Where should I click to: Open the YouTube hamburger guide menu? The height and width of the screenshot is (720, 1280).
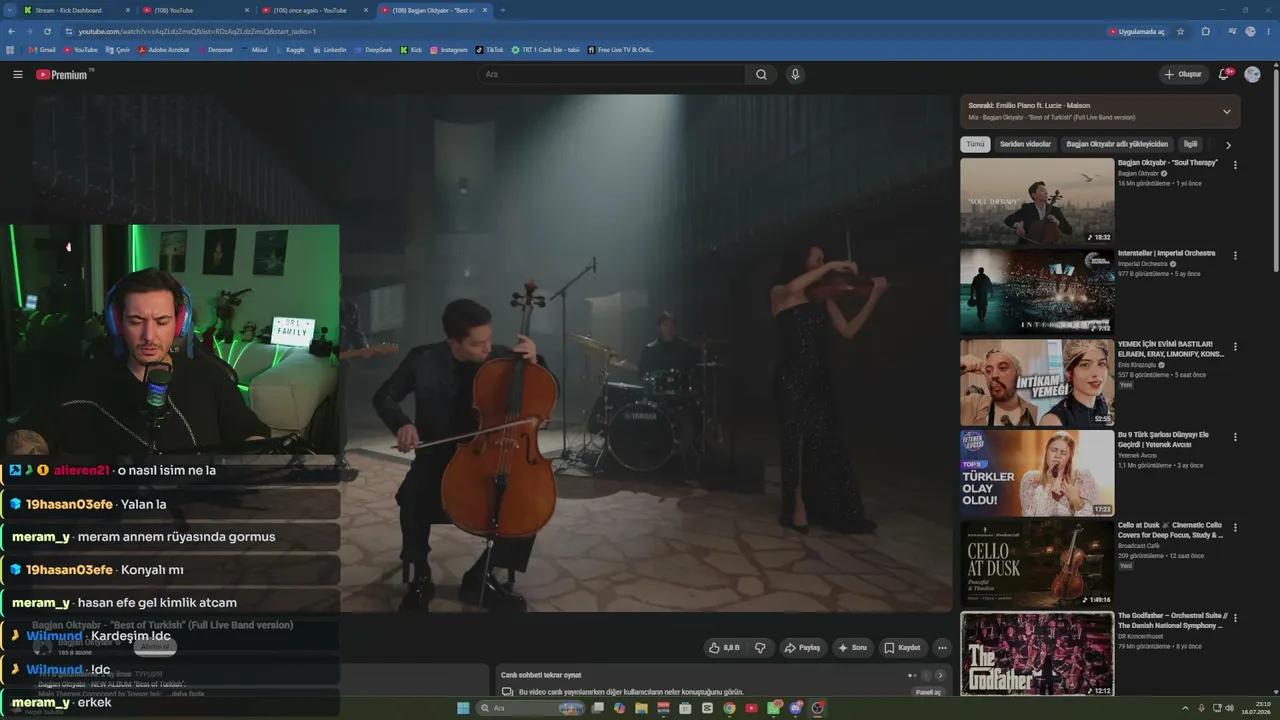pos(18,74)
